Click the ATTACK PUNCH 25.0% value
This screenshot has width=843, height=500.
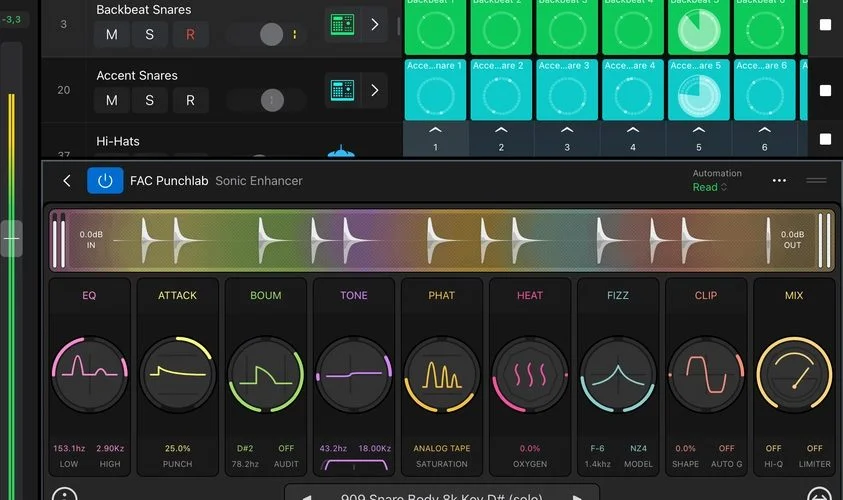pyautogui.click(x=177, y=448)
